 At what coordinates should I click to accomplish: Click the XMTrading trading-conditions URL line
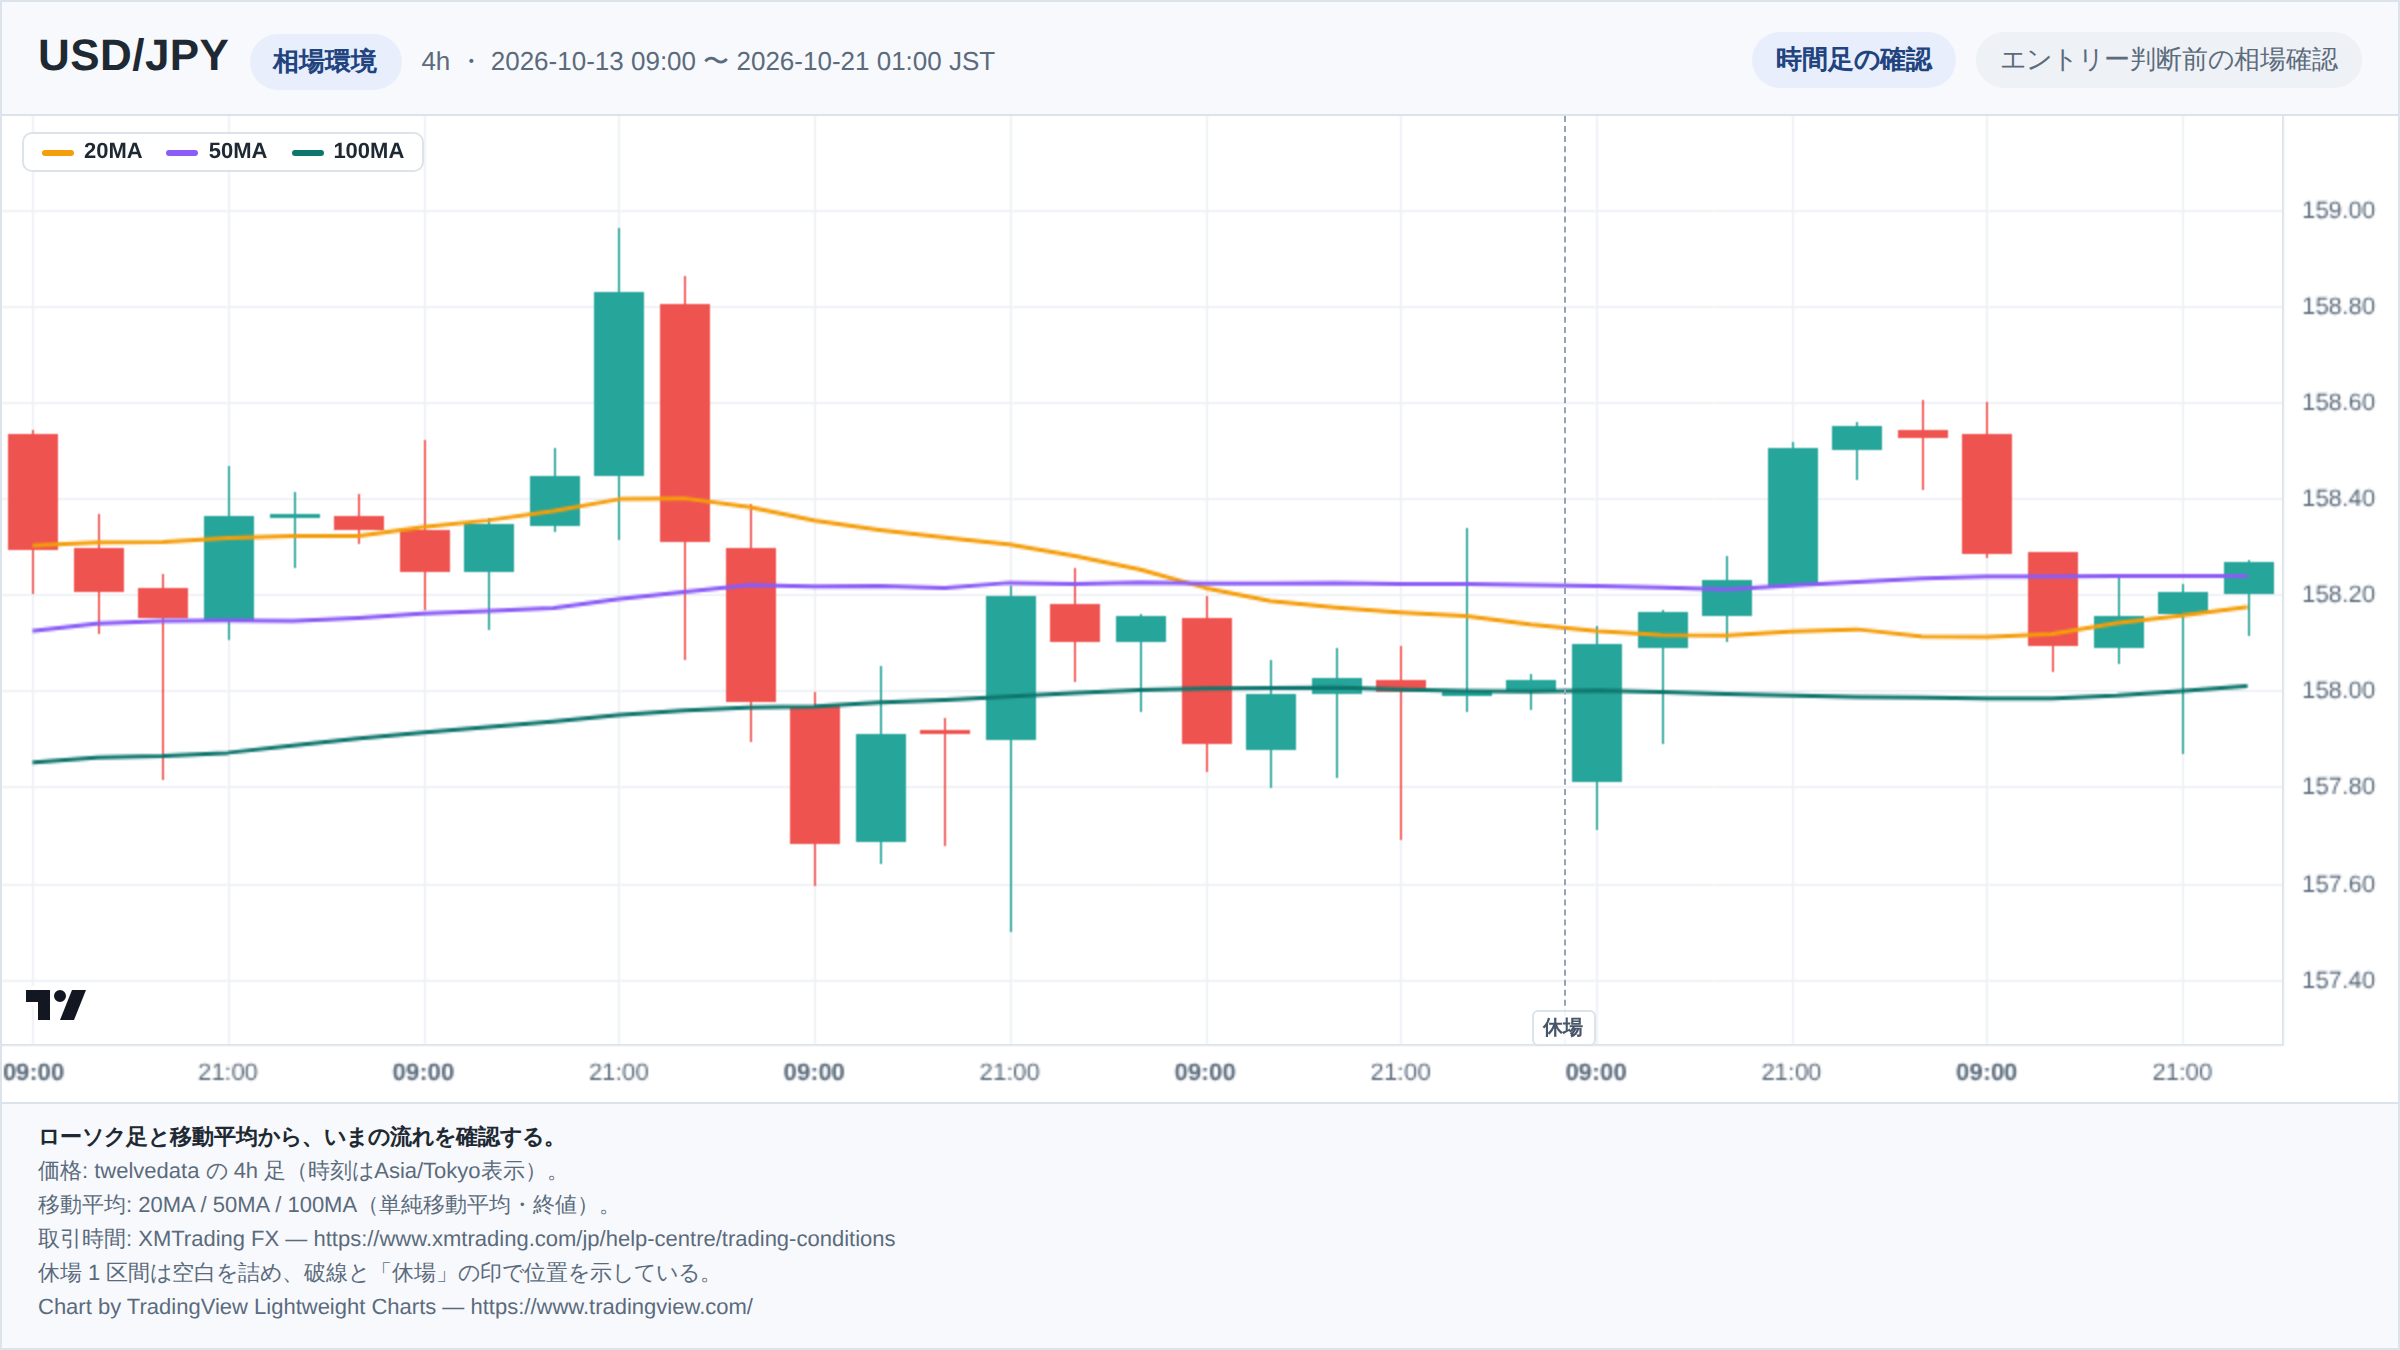[466, 1238]
